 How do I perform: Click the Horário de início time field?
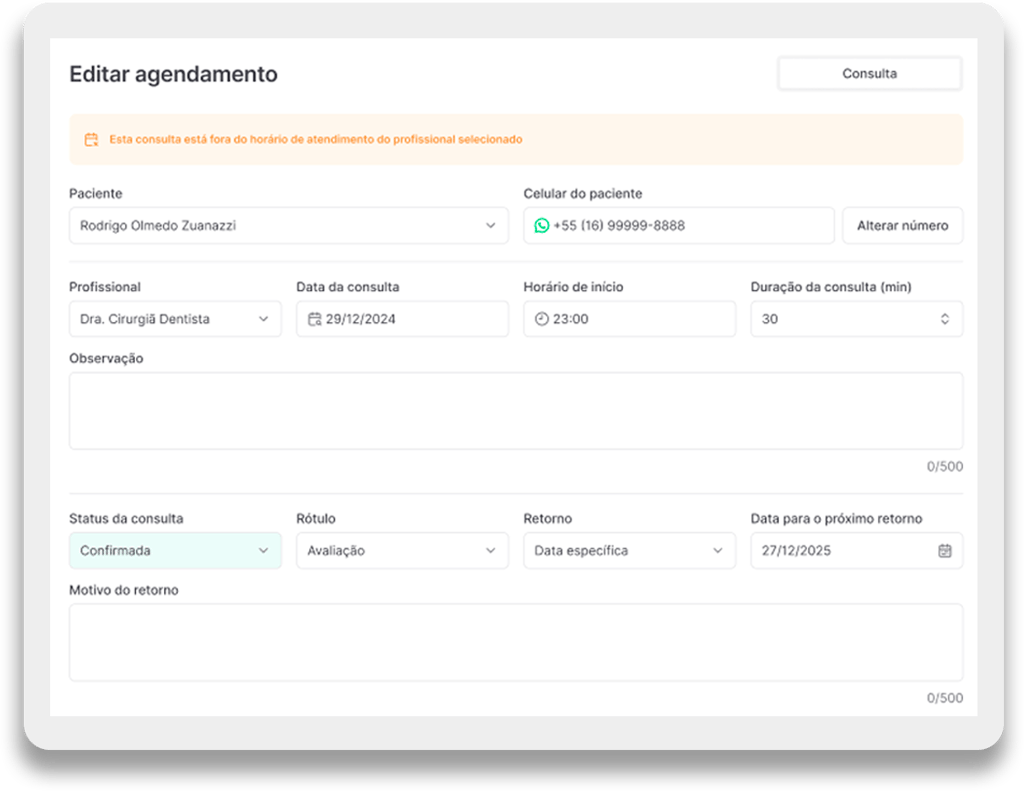click(x=630, y=319)
